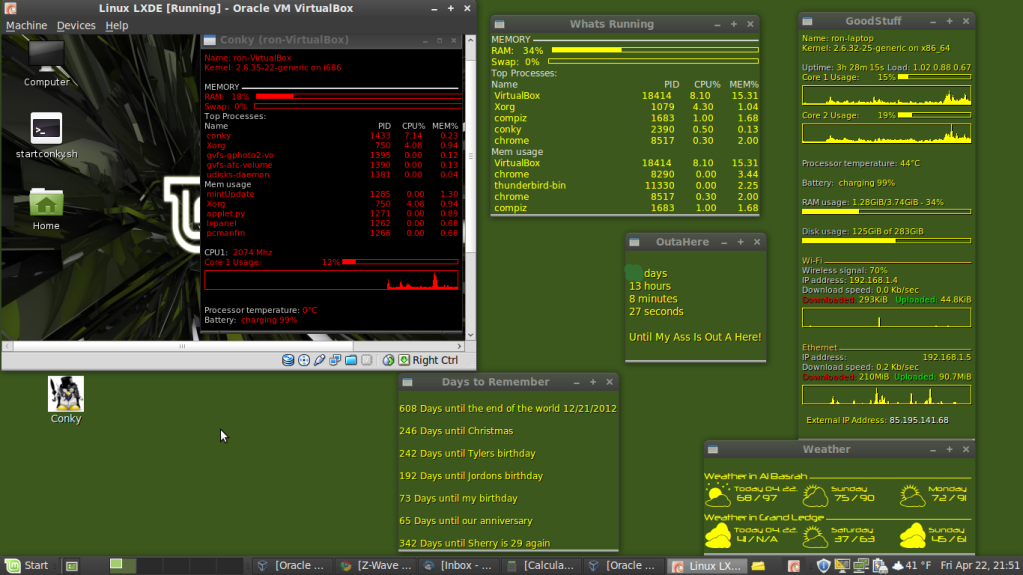Click the horizontal scrollbar in VirtualBox guest view

(183, 347)
